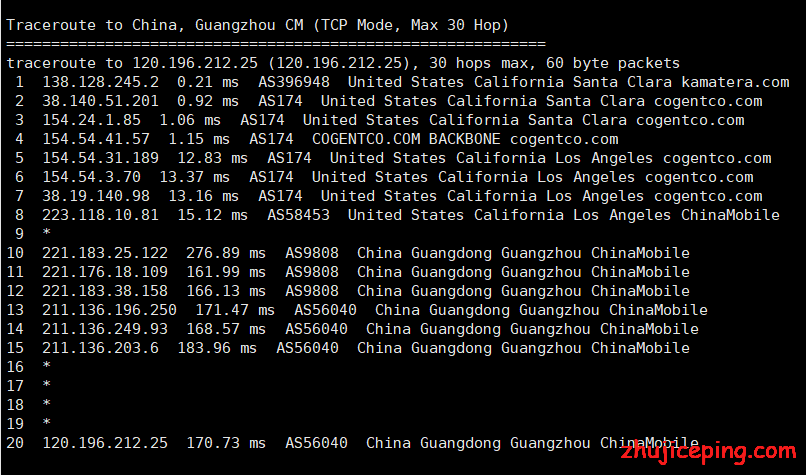Click IP 211.136.249.93 in hop 14
The image size is (806, 475).
tap(105, 329)
